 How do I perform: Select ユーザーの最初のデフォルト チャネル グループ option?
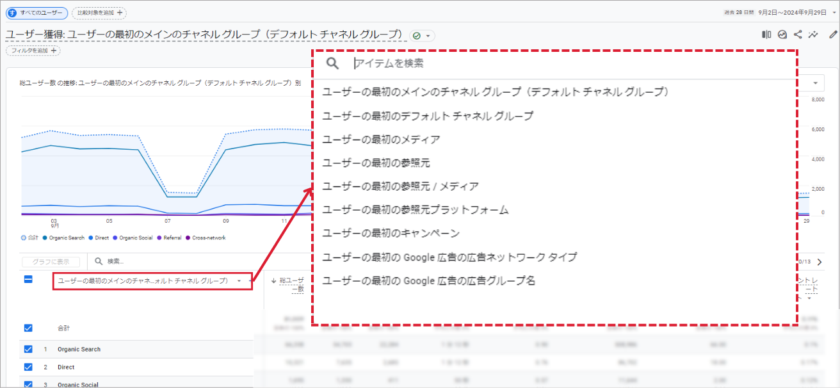(x=428, y=116)
